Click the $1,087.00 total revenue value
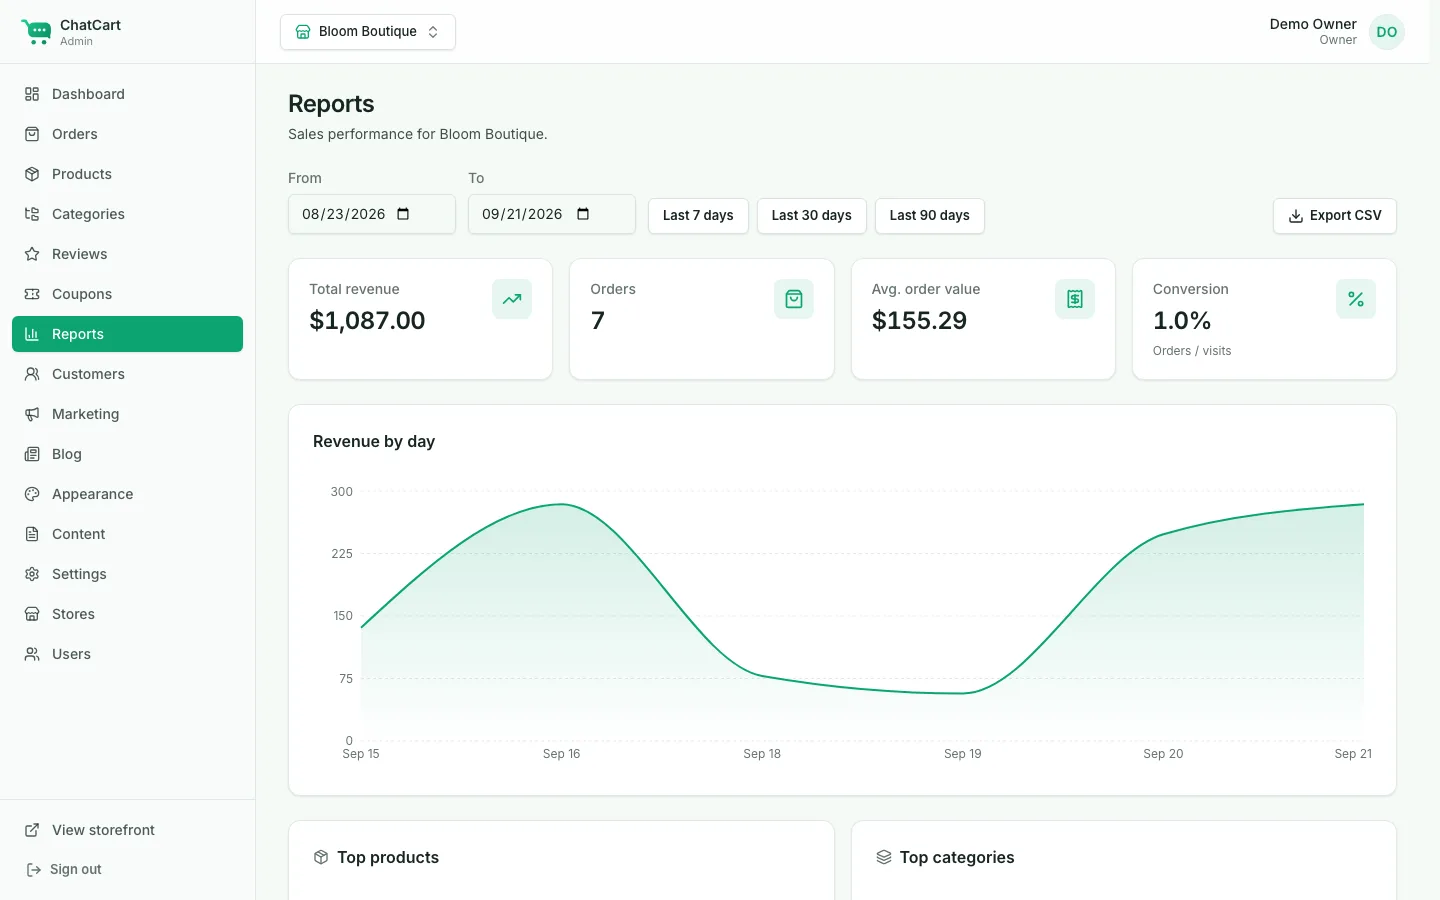The width and height of the screenshot is (1440, 900). tap(367, 321)
